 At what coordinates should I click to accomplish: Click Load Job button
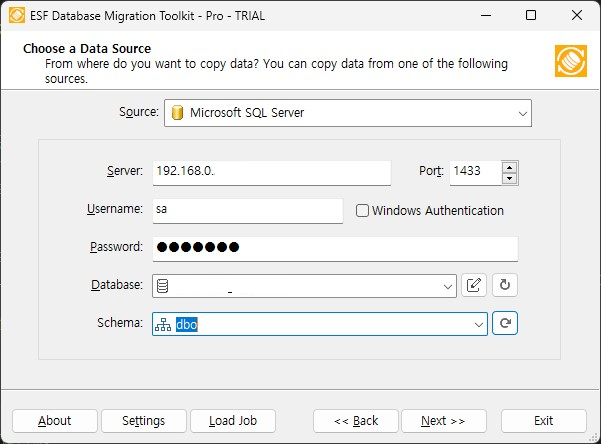click(x=233, y=421)
